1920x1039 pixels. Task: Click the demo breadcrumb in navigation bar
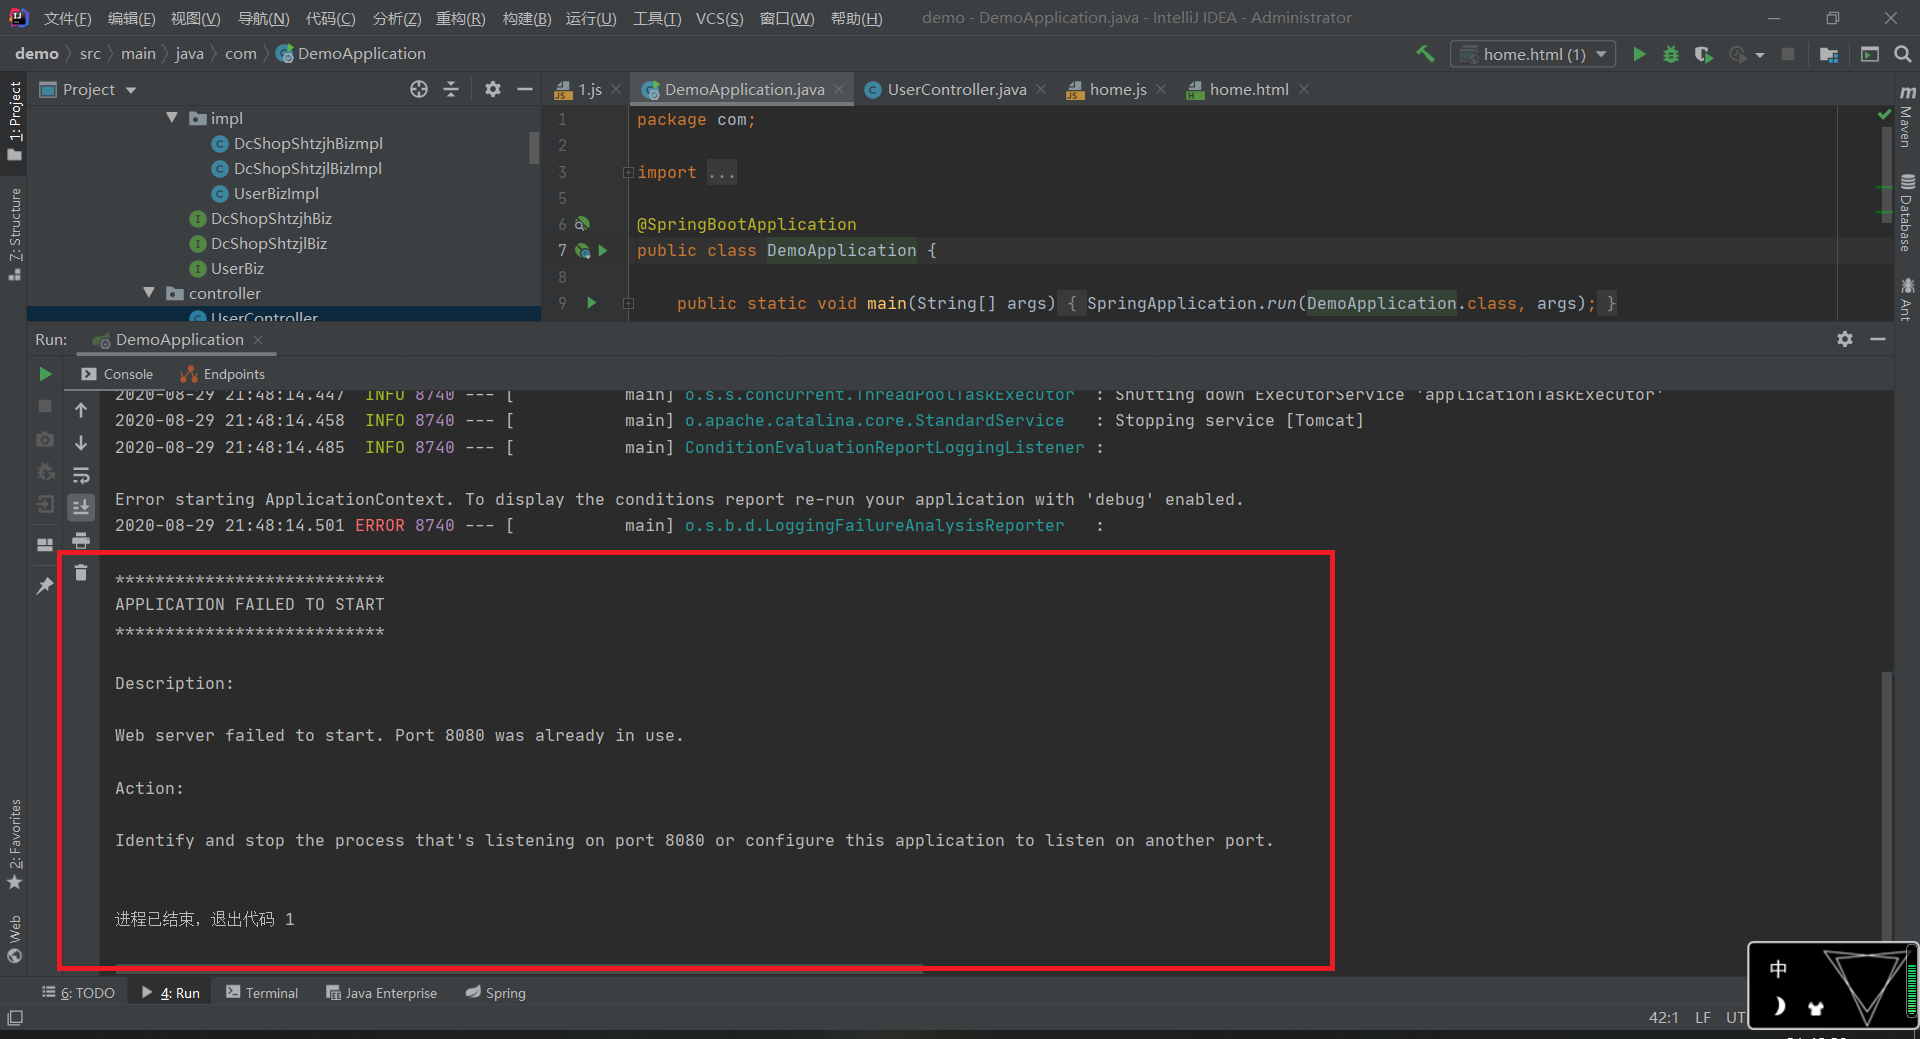click(37, 53)
